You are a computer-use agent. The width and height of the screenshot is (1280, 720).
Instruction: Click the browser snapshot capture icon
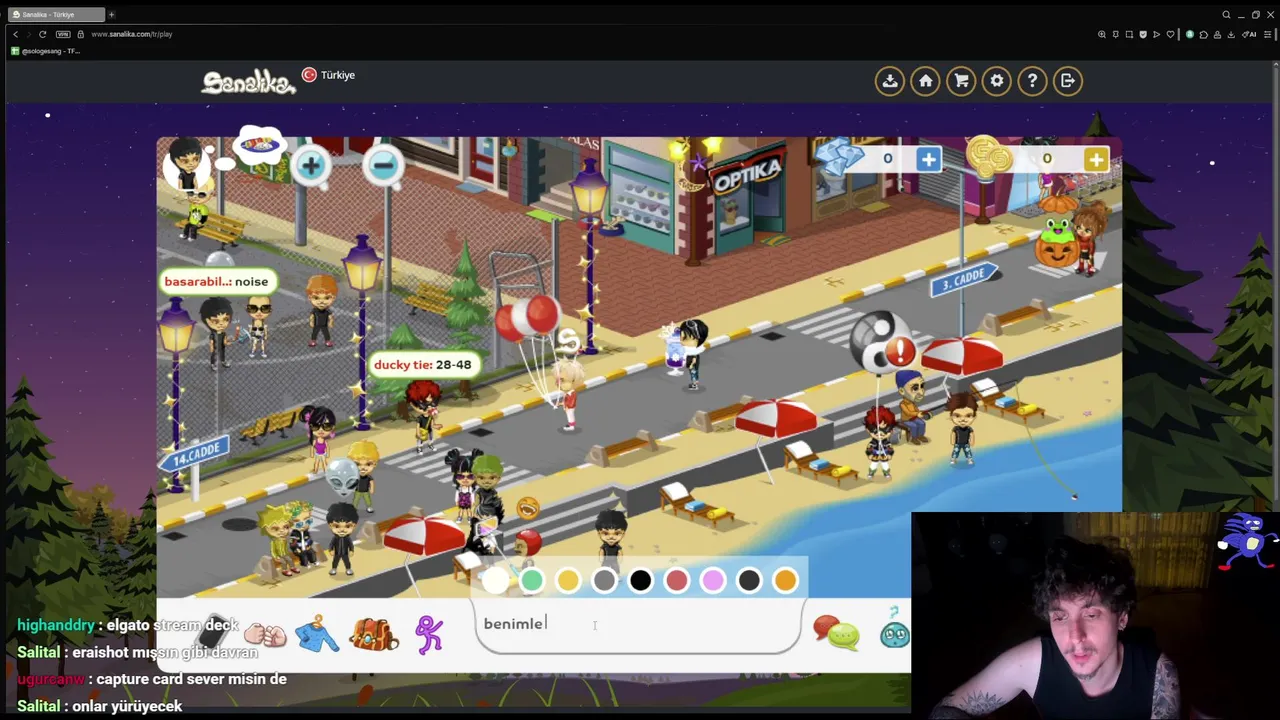1129,34
